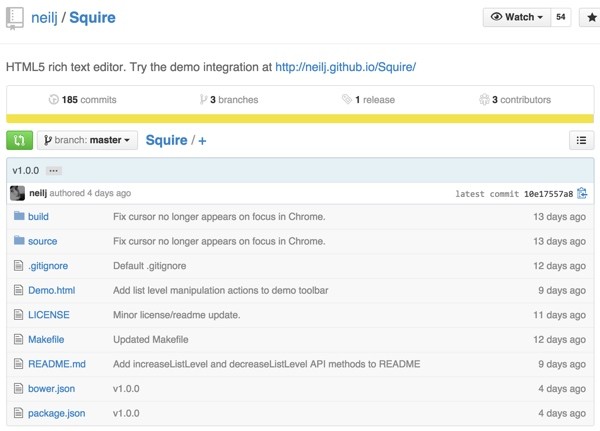This screenshot has width=600, height=431.
Task: Click the yellow language bar
Action: click(300, 119)
